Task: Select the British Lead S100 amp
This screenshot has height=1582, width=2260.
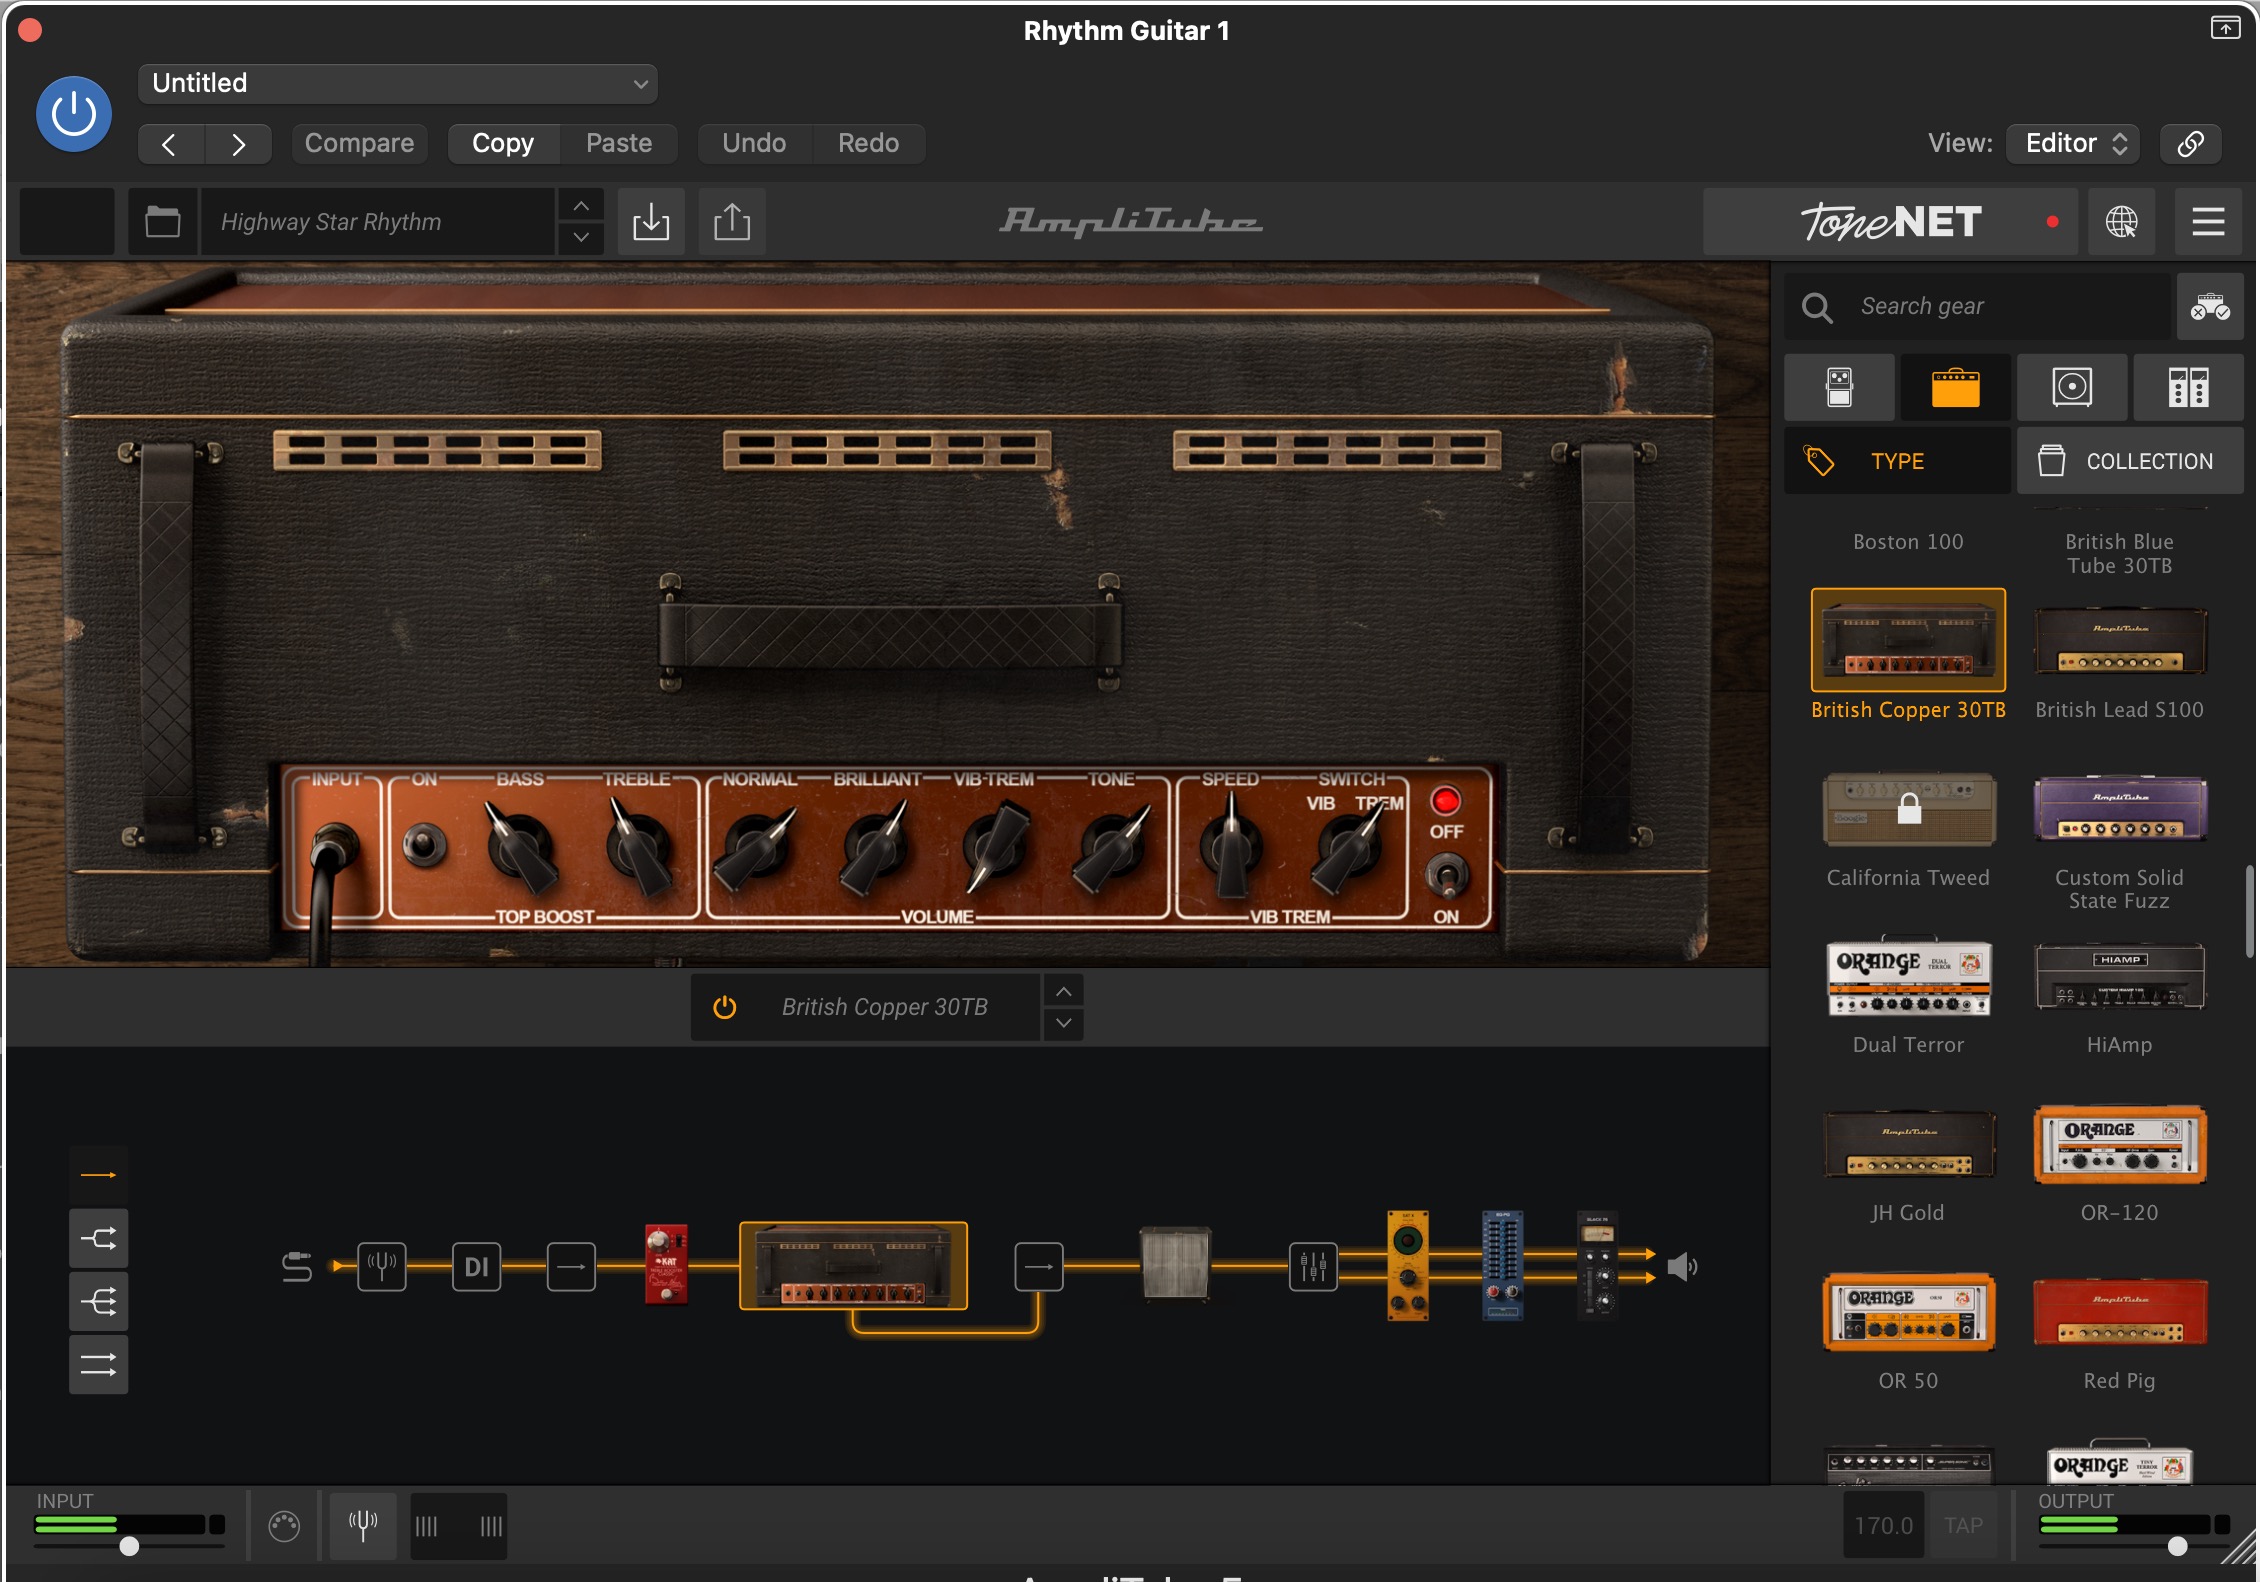Action: 2120,641
